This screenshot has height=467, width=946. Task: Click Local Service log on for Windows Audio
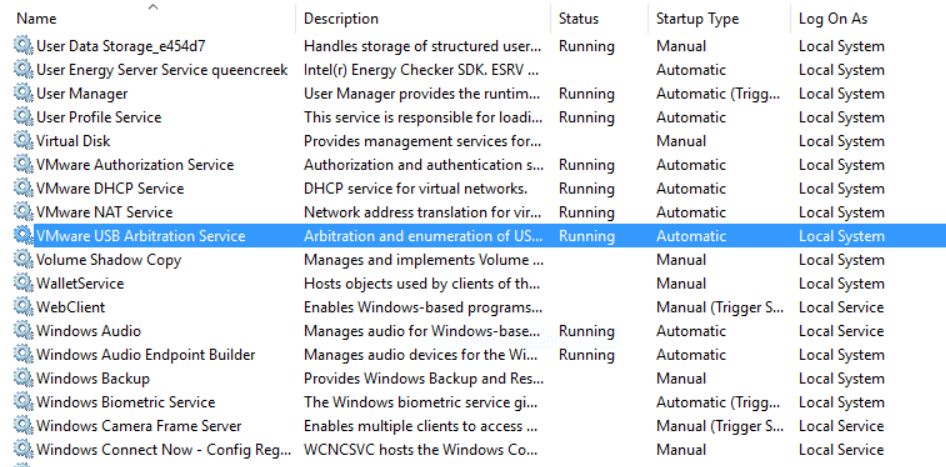coord(841,331)
